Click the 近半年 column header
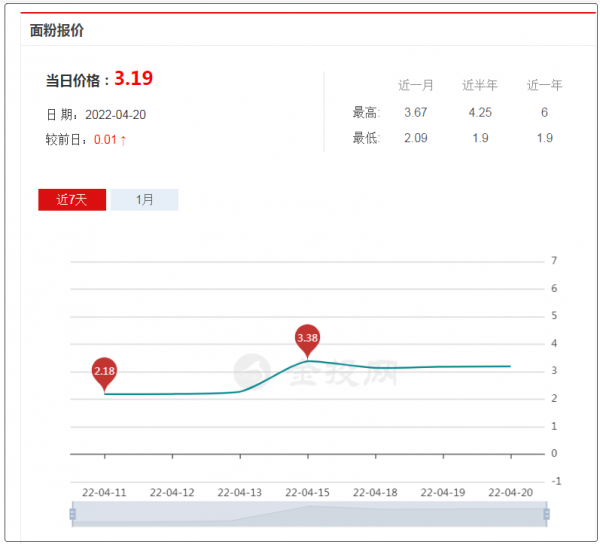This screenshot has width=600, height=544. click(x=480, y=85)
